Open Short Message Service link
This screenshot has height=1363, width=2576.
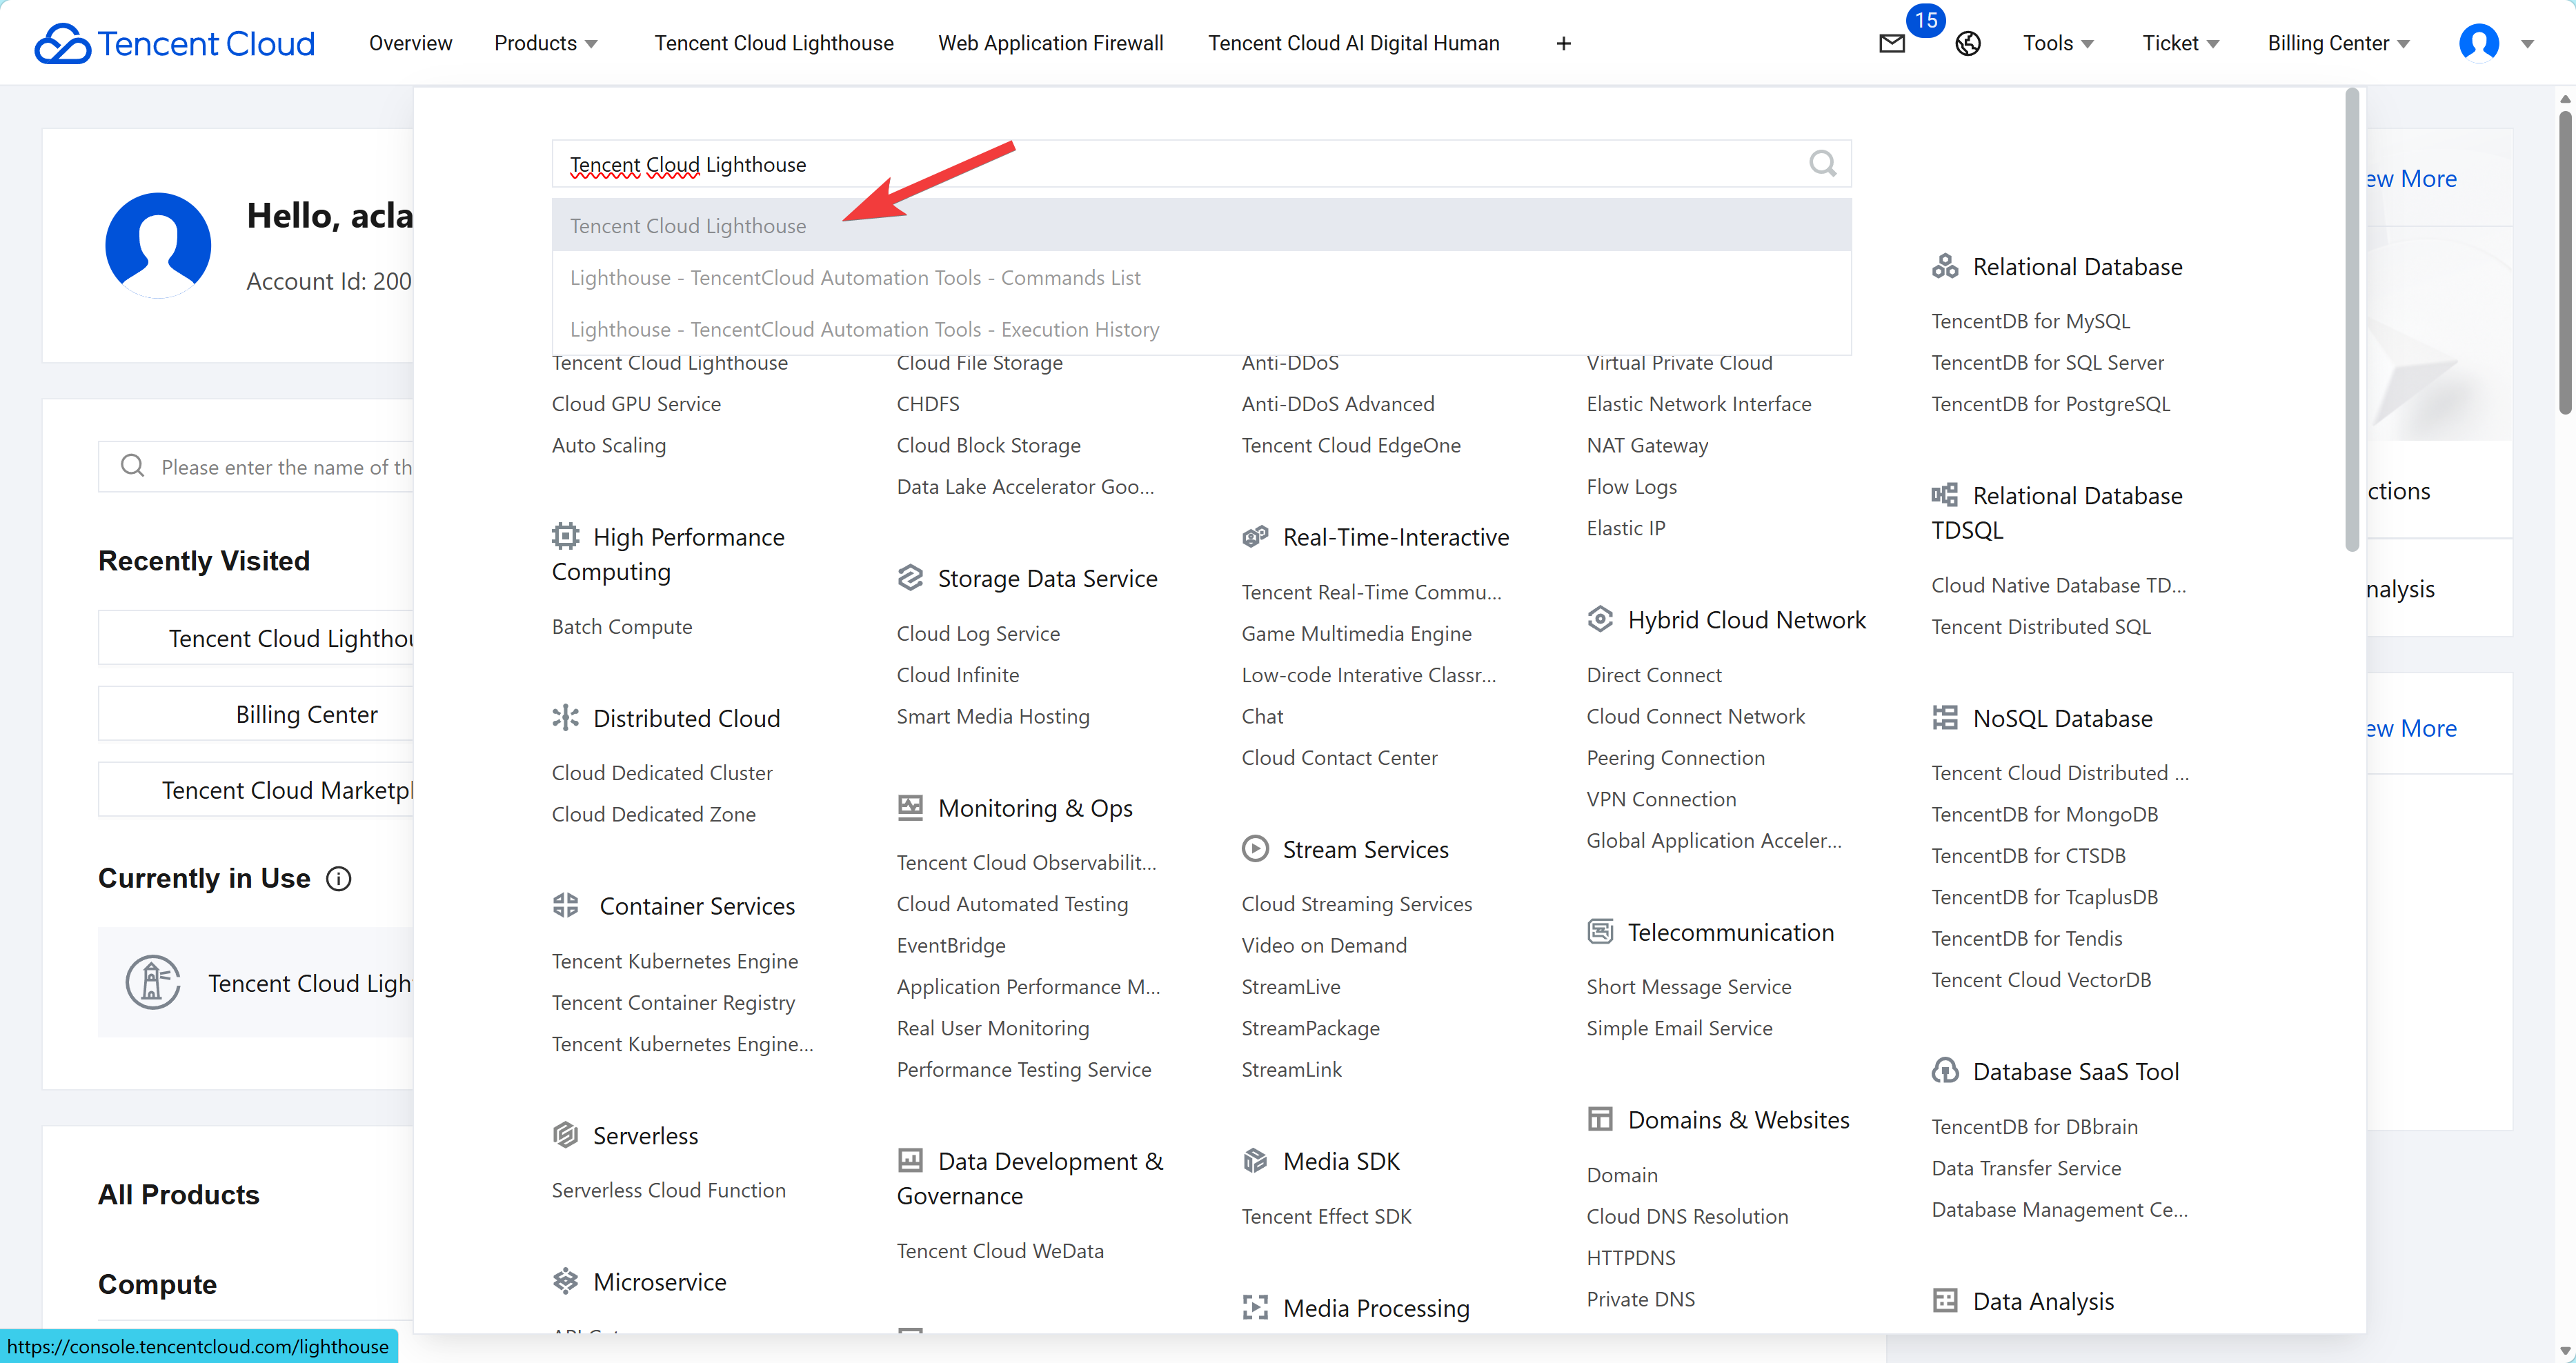[x=1688, y=986]
